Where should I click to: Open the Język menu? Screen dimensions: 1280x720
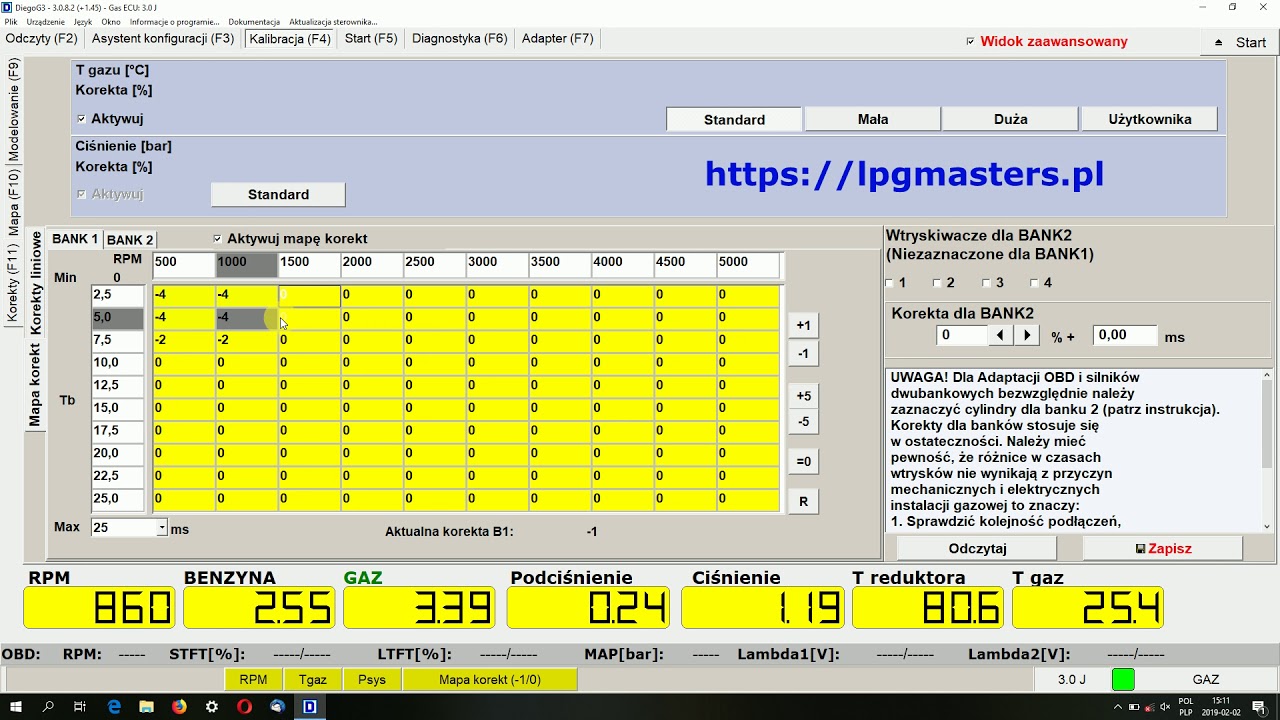pos(83,21)
